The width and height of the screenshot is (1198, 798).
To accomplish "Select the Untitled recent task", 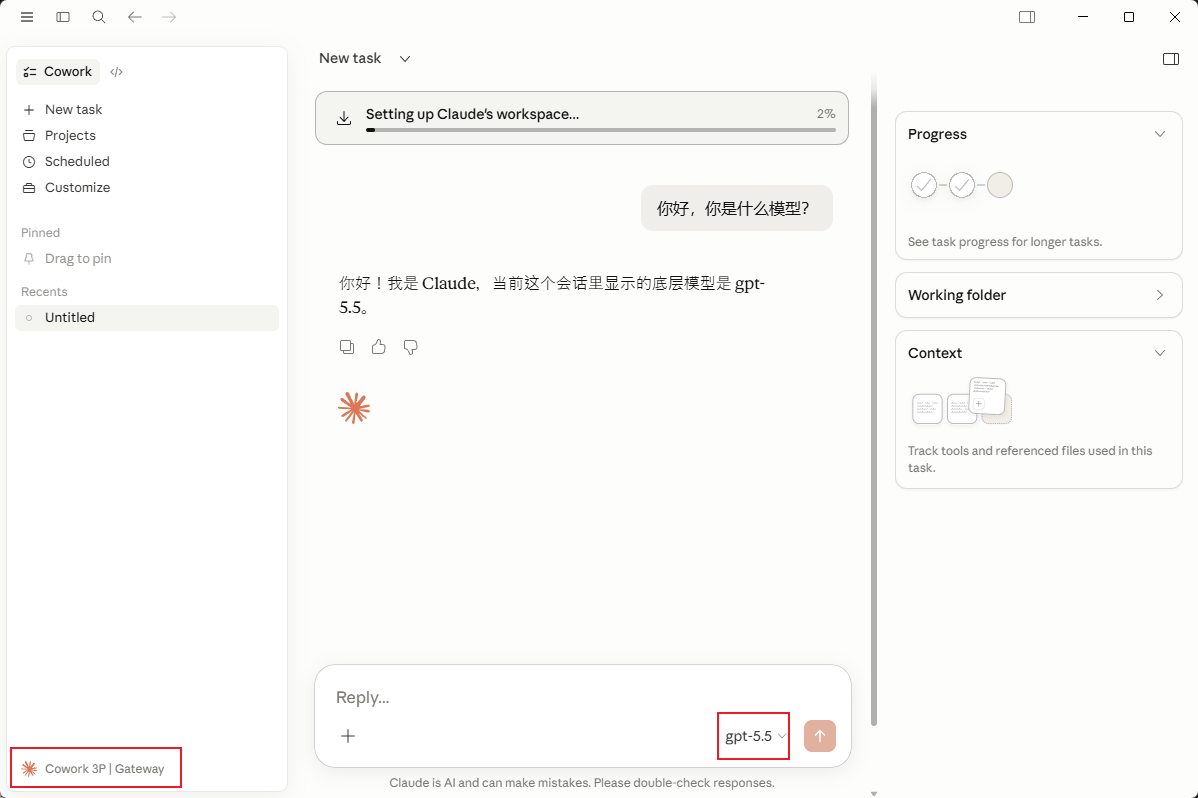I will pyautogui.click(x=147, y=317).
